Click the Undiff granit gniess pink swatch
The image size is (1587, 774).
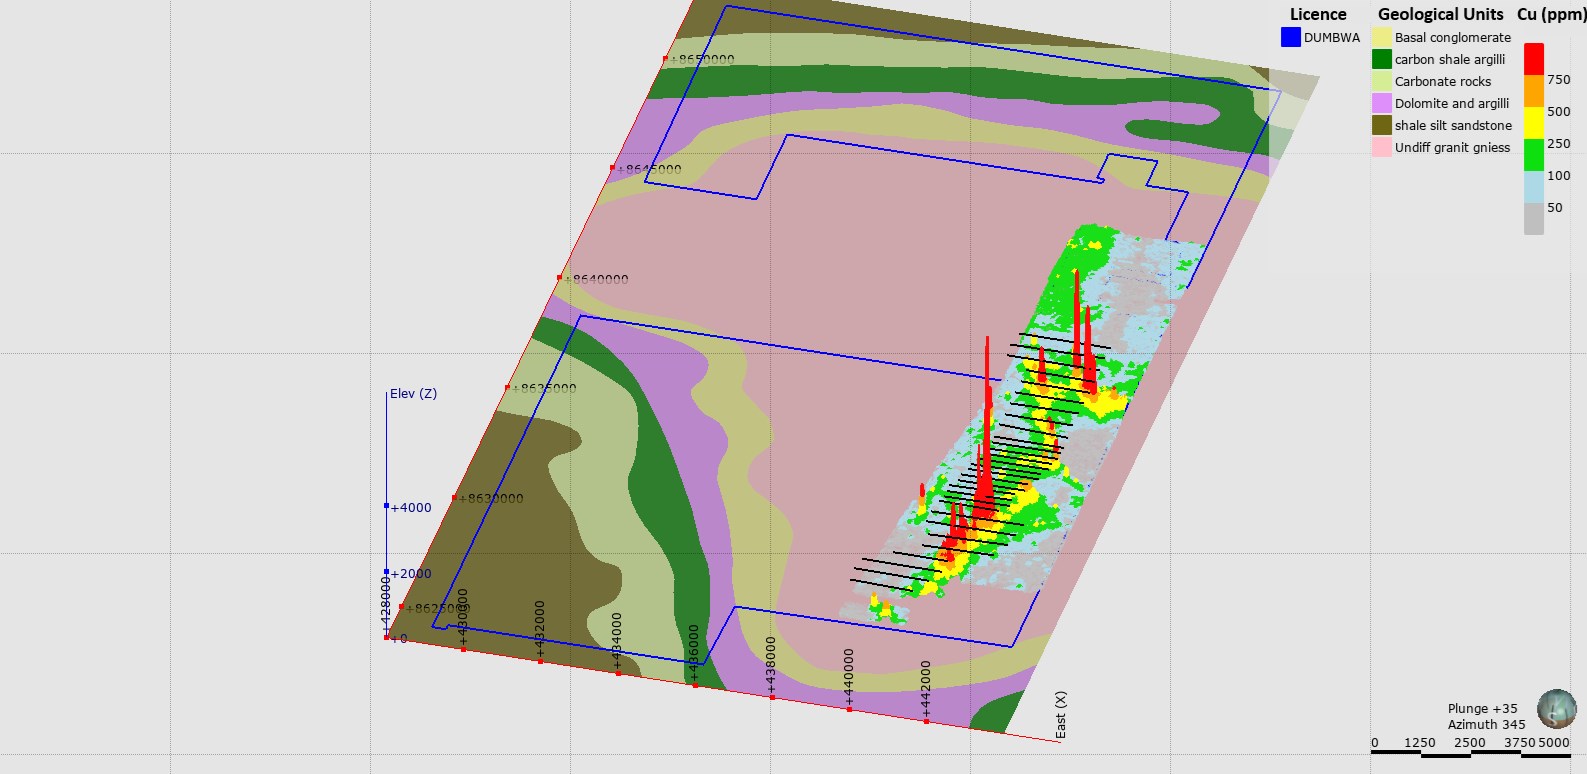click(1381, 147)
